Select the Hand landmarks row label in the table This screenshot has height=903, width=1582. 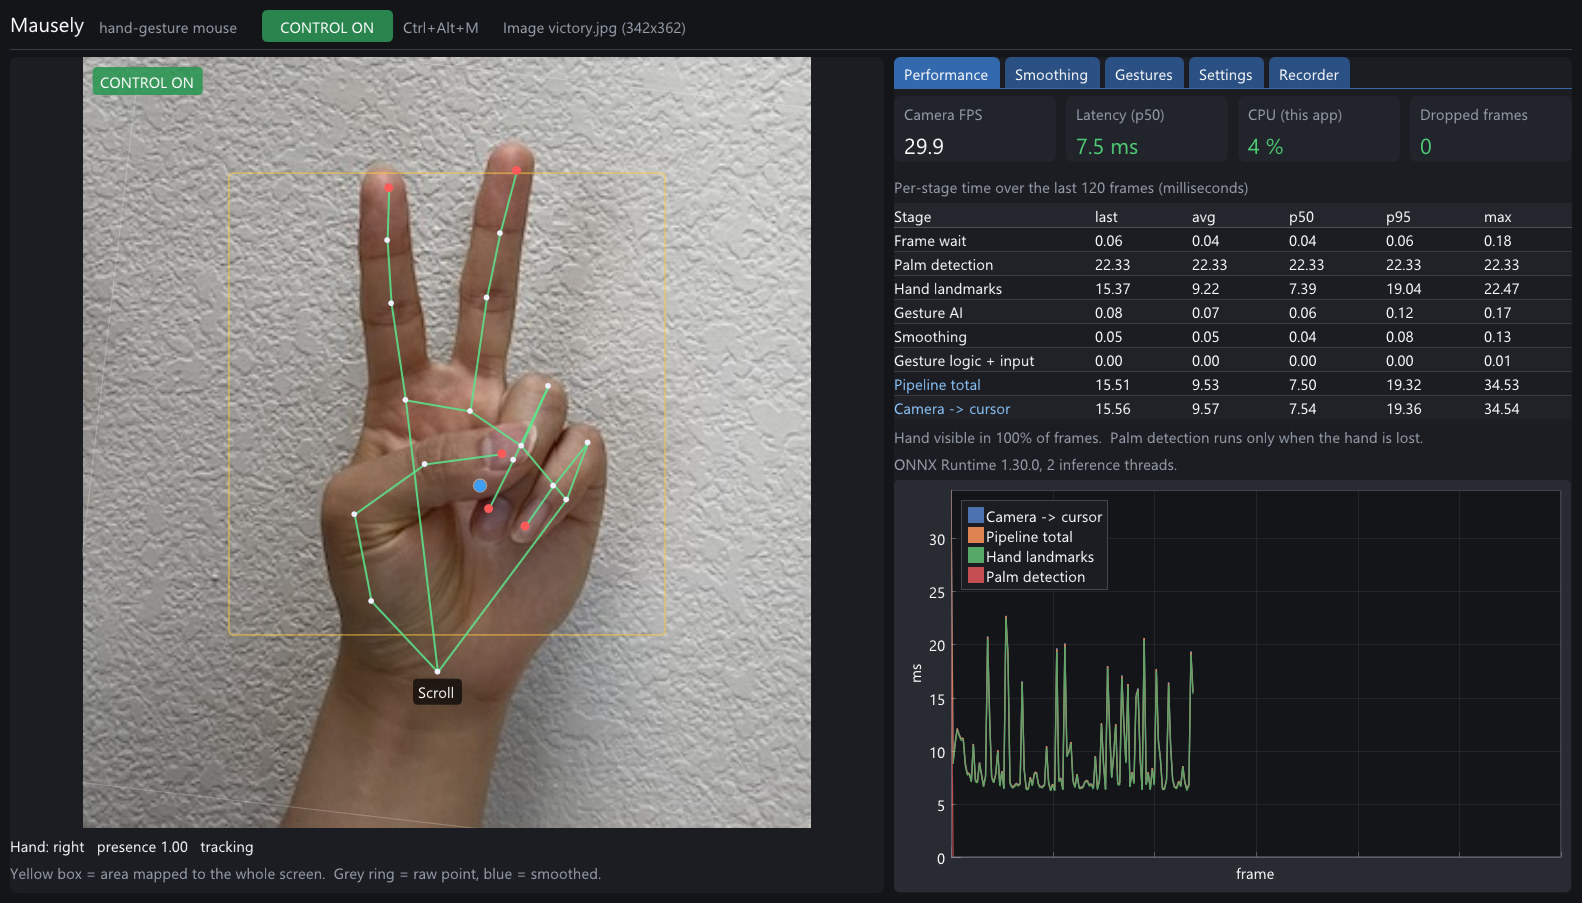point(948,289)
